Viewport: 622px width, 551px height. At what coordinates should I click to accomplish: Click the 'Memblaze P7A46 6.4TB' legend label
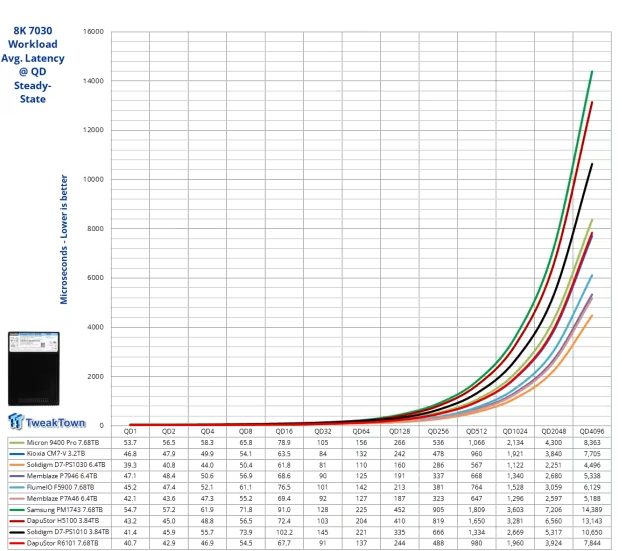click(x=61, y=499)
